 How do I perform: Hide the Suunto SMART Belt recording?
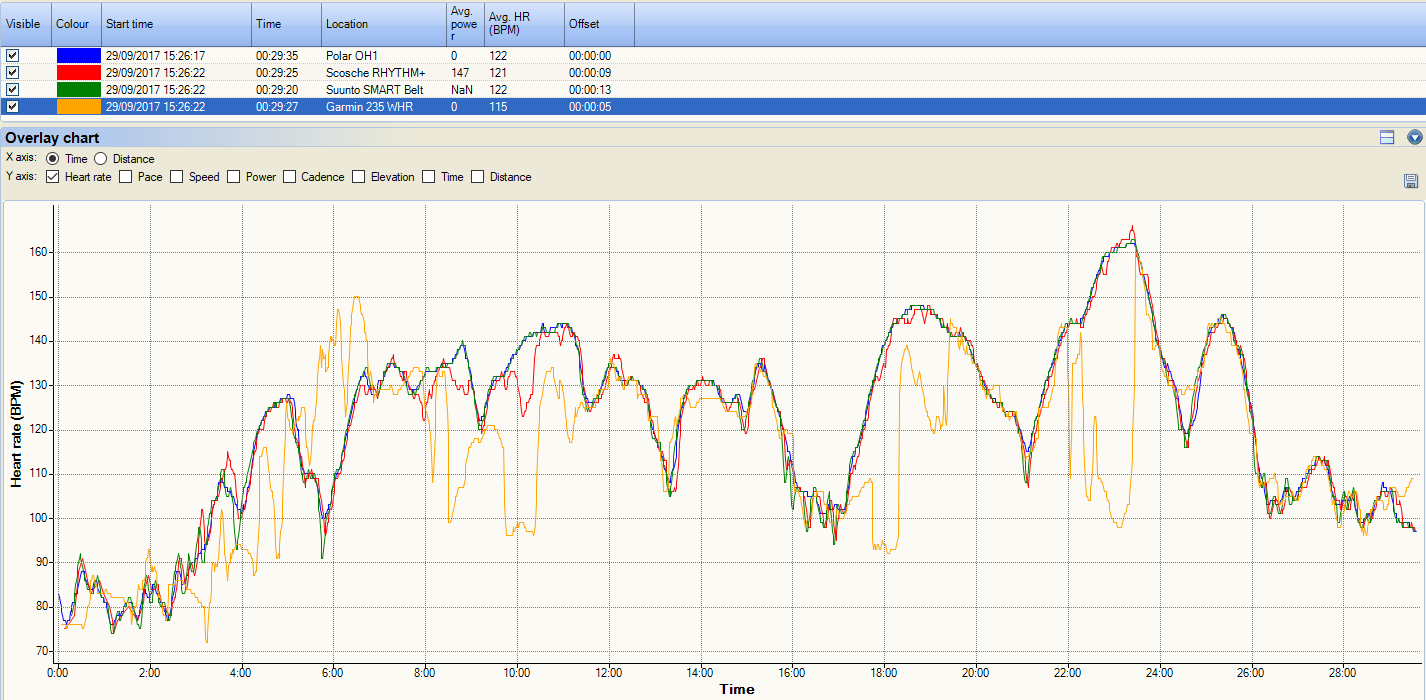(x=12, y=89)
